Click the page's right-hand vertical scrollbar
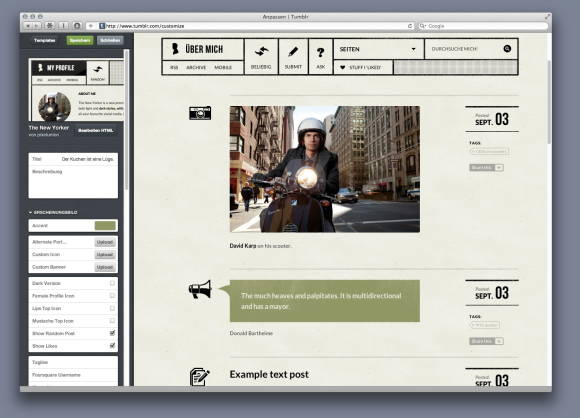 click(549, 102)
